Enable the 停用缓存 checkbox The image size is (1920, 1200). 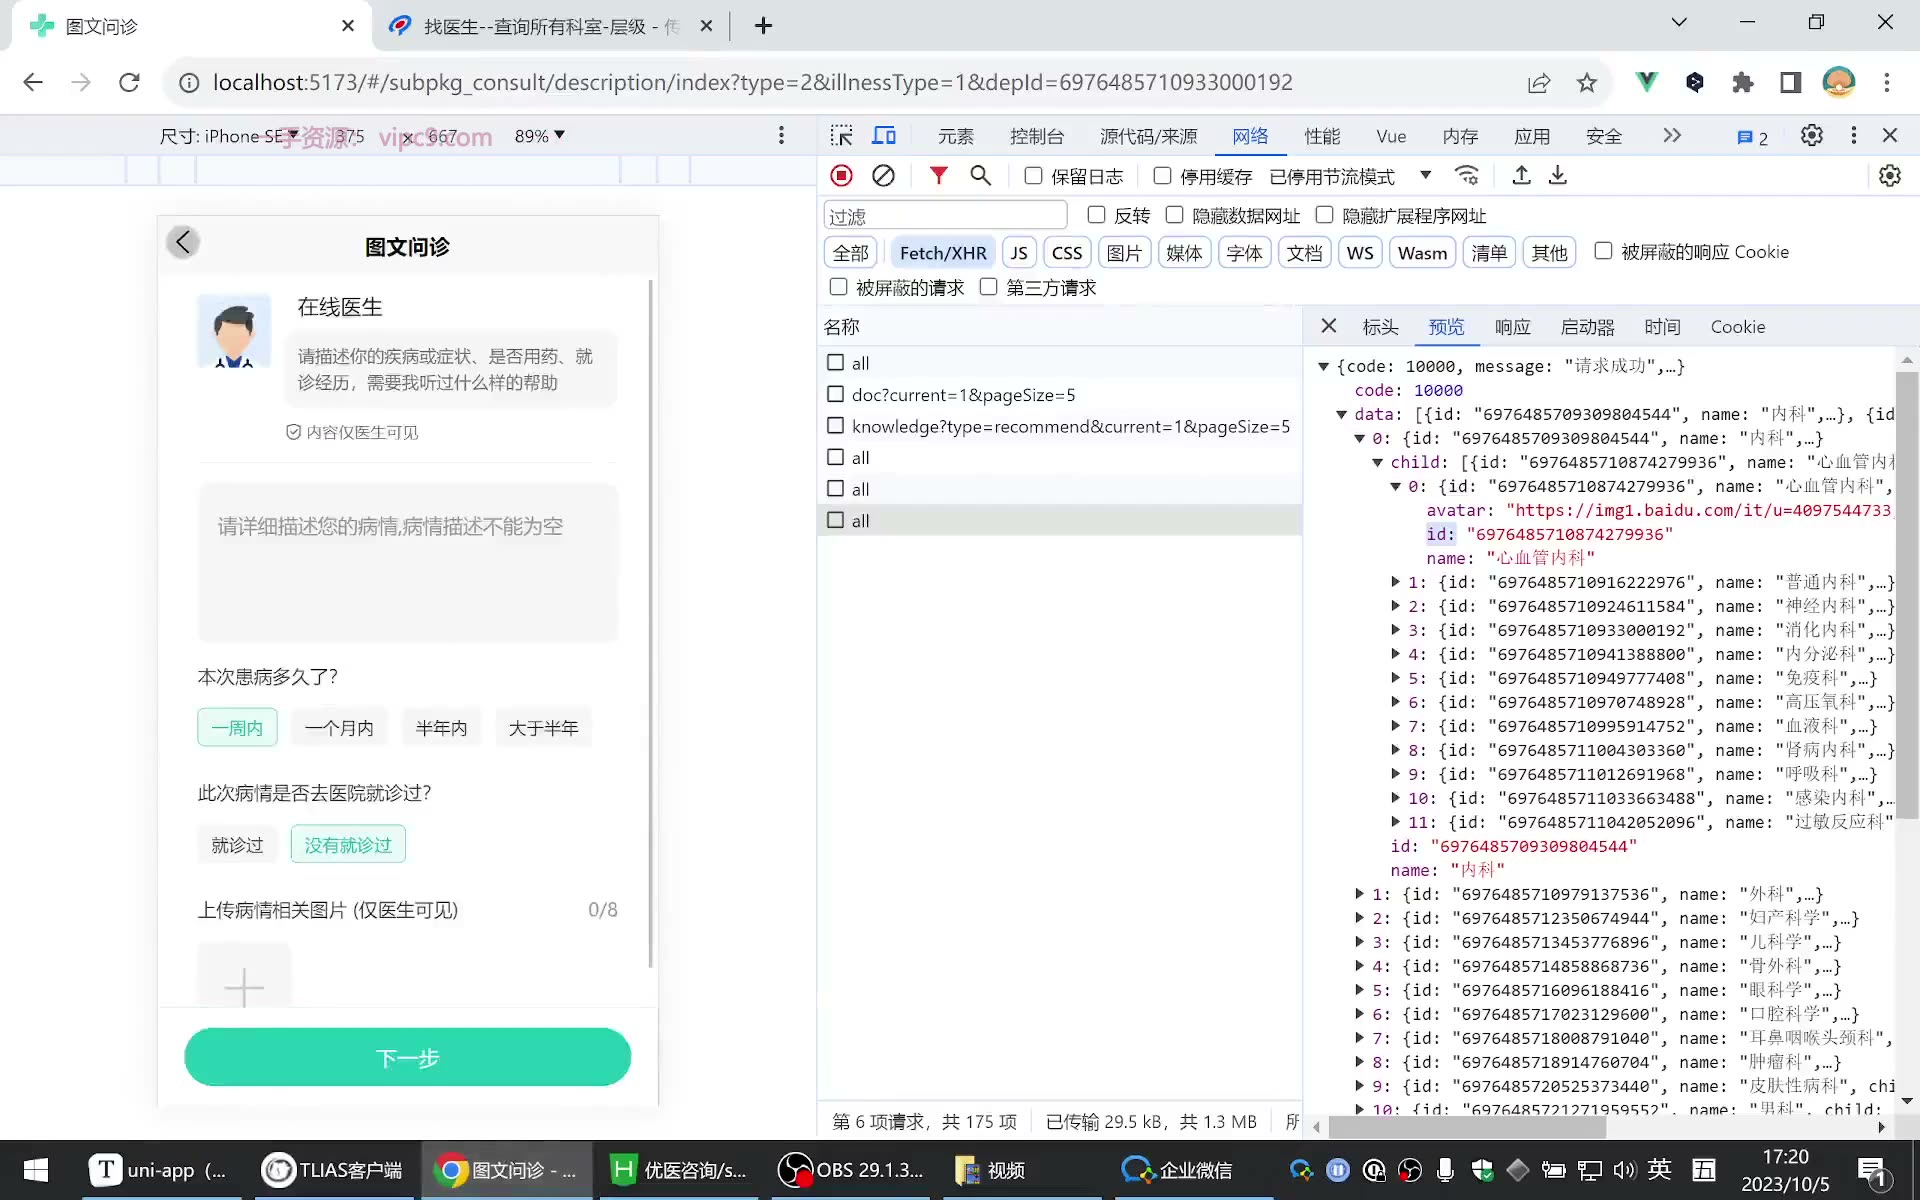click(x=1162, y=176)
